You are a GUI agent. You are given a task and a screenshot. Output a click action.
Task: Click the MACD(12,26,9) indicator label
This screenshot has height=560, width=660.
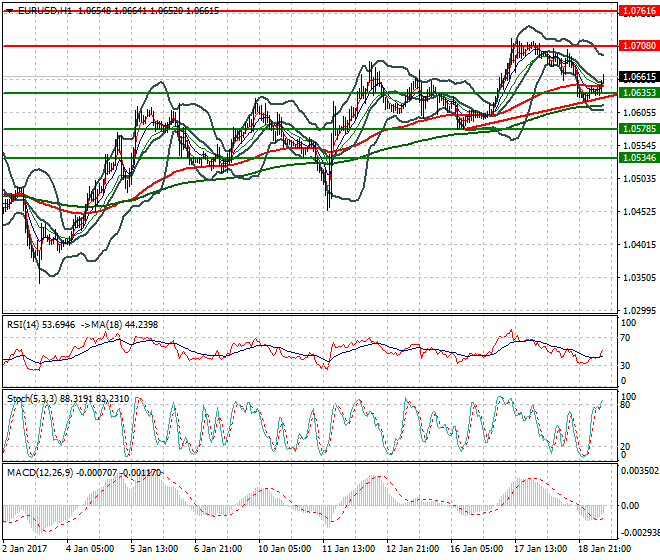pos(40,473)
